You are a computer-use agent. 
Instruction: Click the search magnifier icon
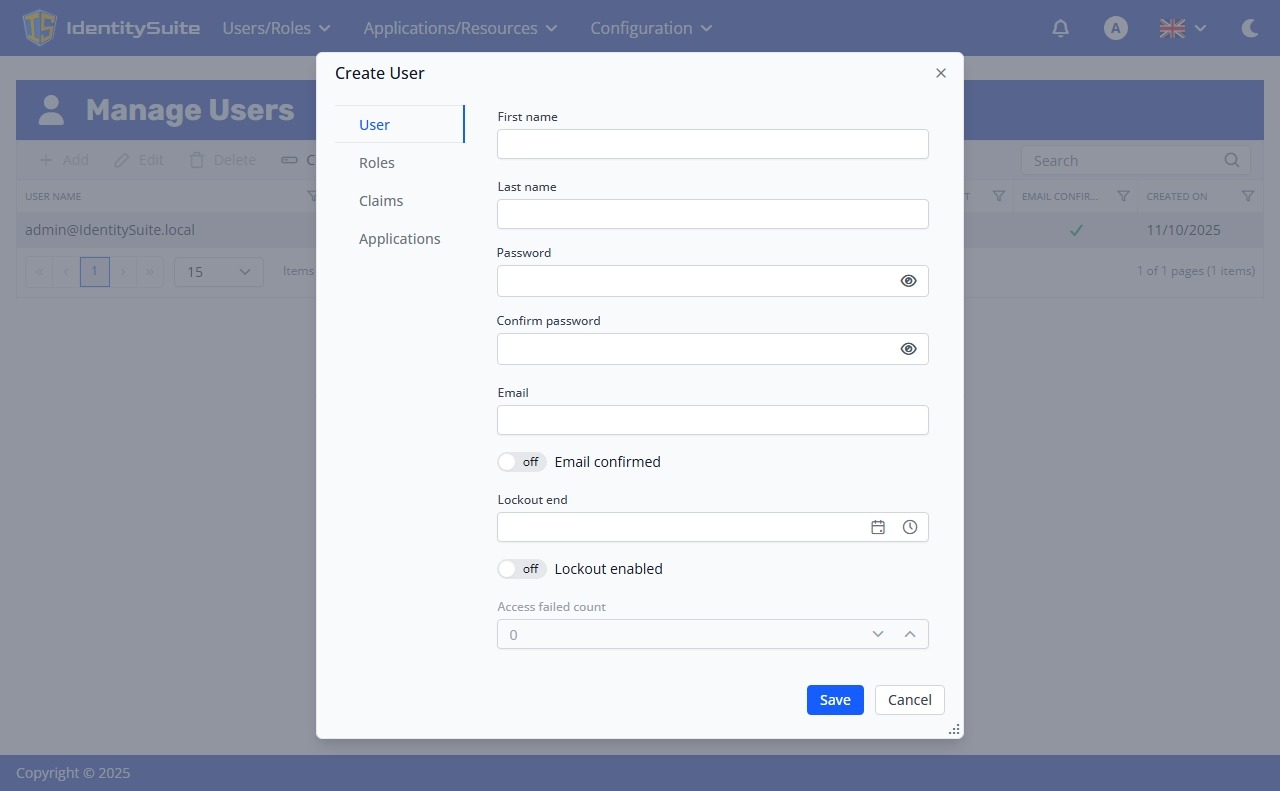click(x=1231, y=160)
